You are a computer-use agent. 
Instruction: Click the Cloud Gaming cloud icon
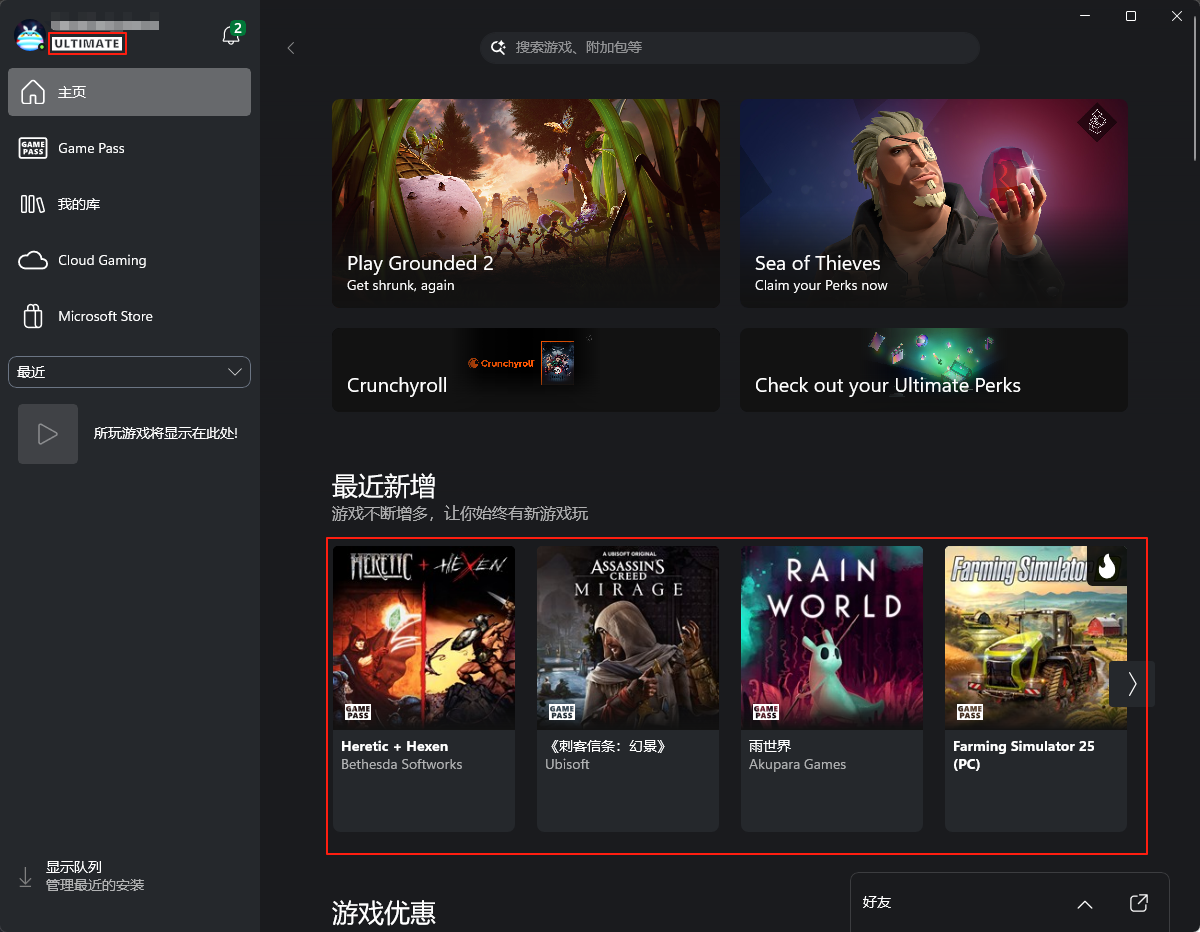point(33,260)
